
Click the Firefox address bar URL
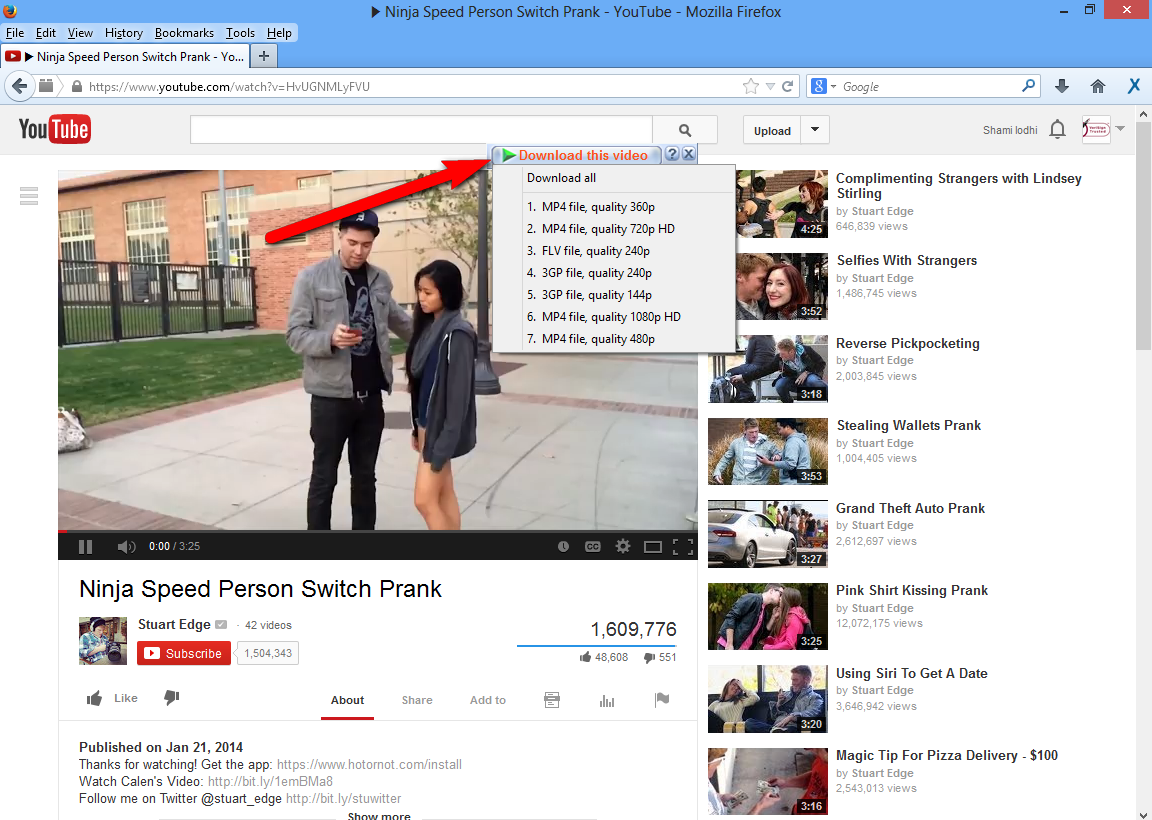click(x=229, y=87)
